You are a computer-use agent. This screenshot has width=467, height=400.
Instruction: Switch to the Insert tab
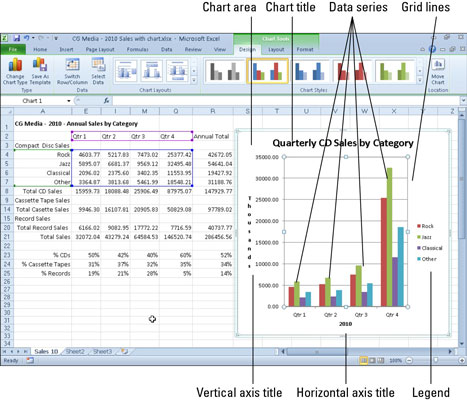point(66,49)
